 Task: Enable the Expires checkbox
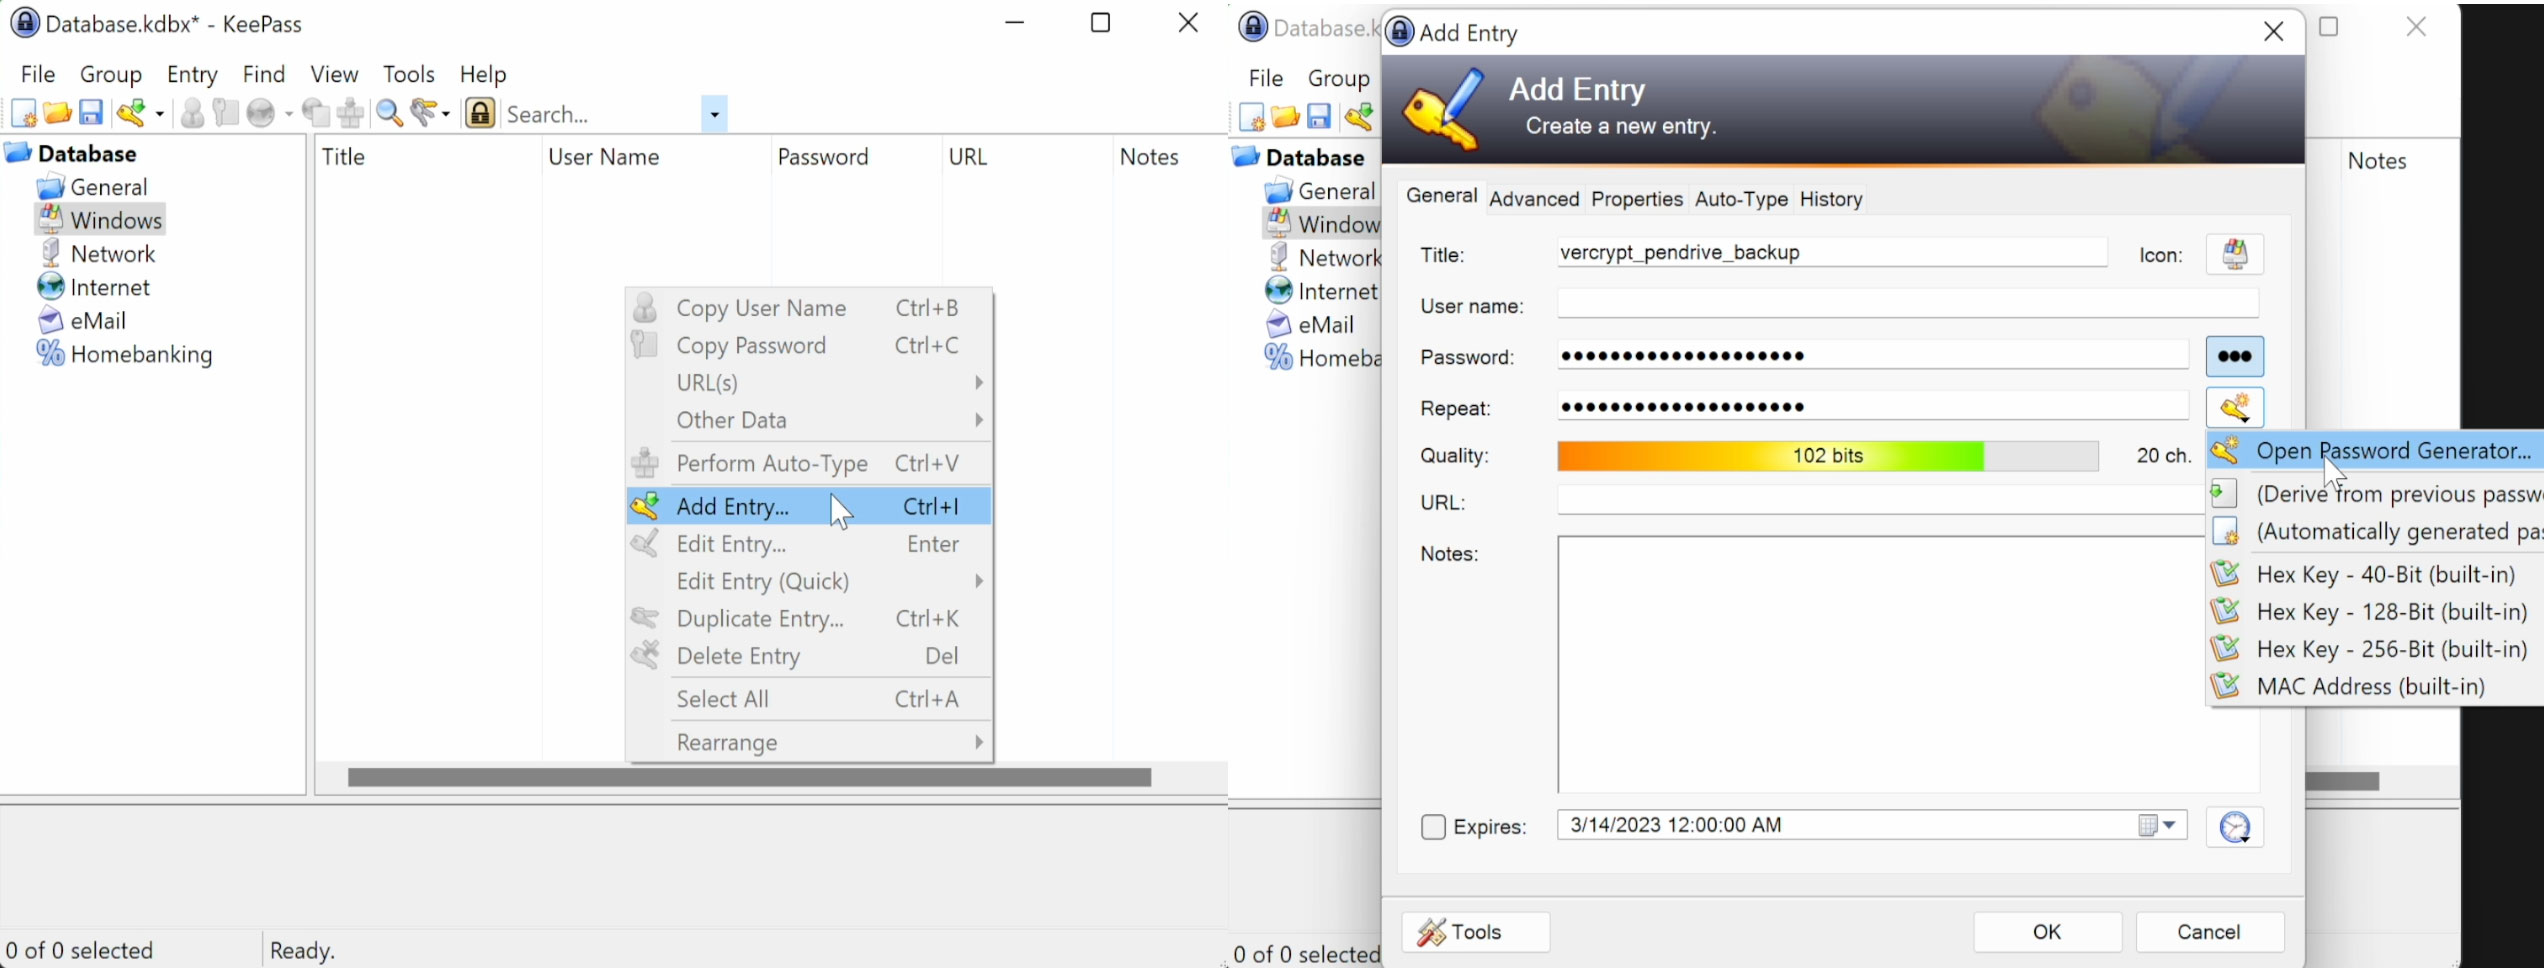1433,827
